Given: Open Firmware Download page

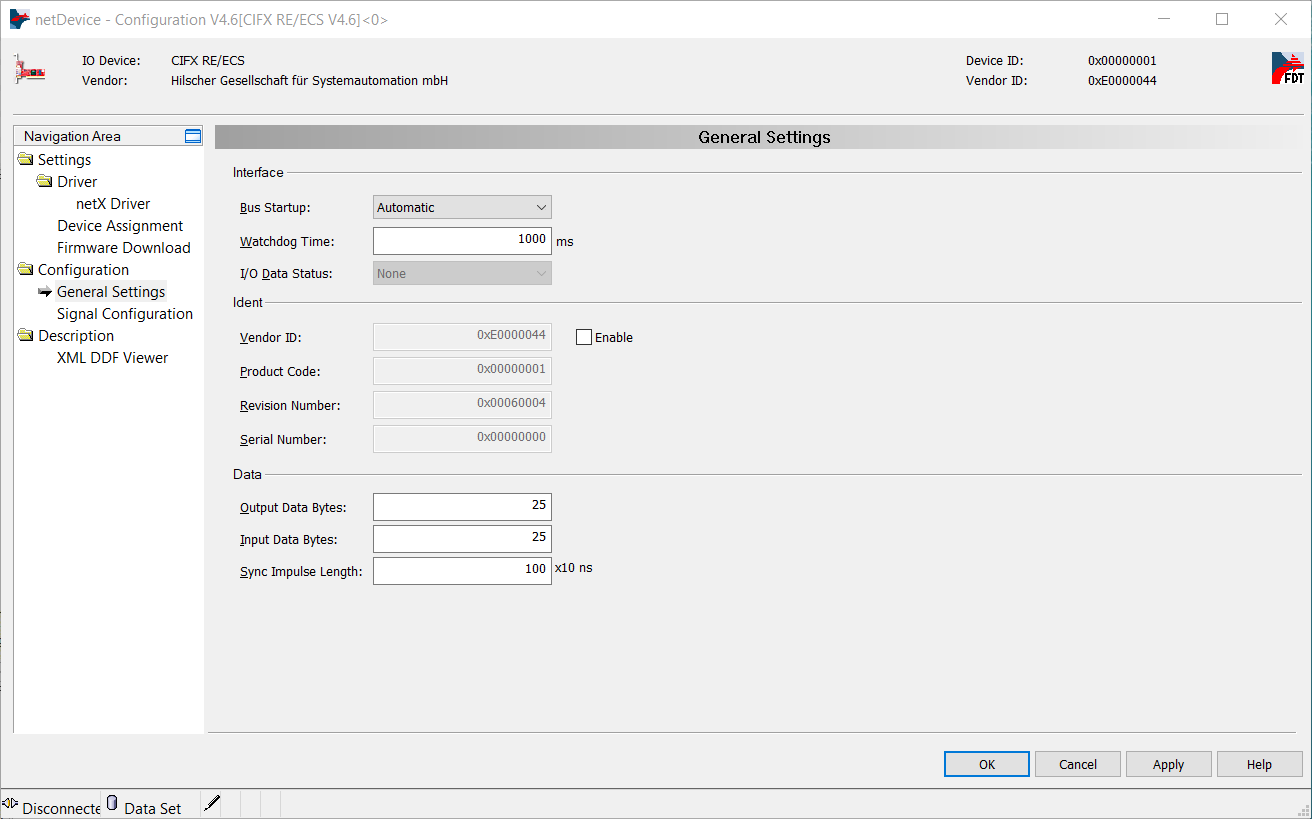Looking at the screenshot, I should coord(123,248).
